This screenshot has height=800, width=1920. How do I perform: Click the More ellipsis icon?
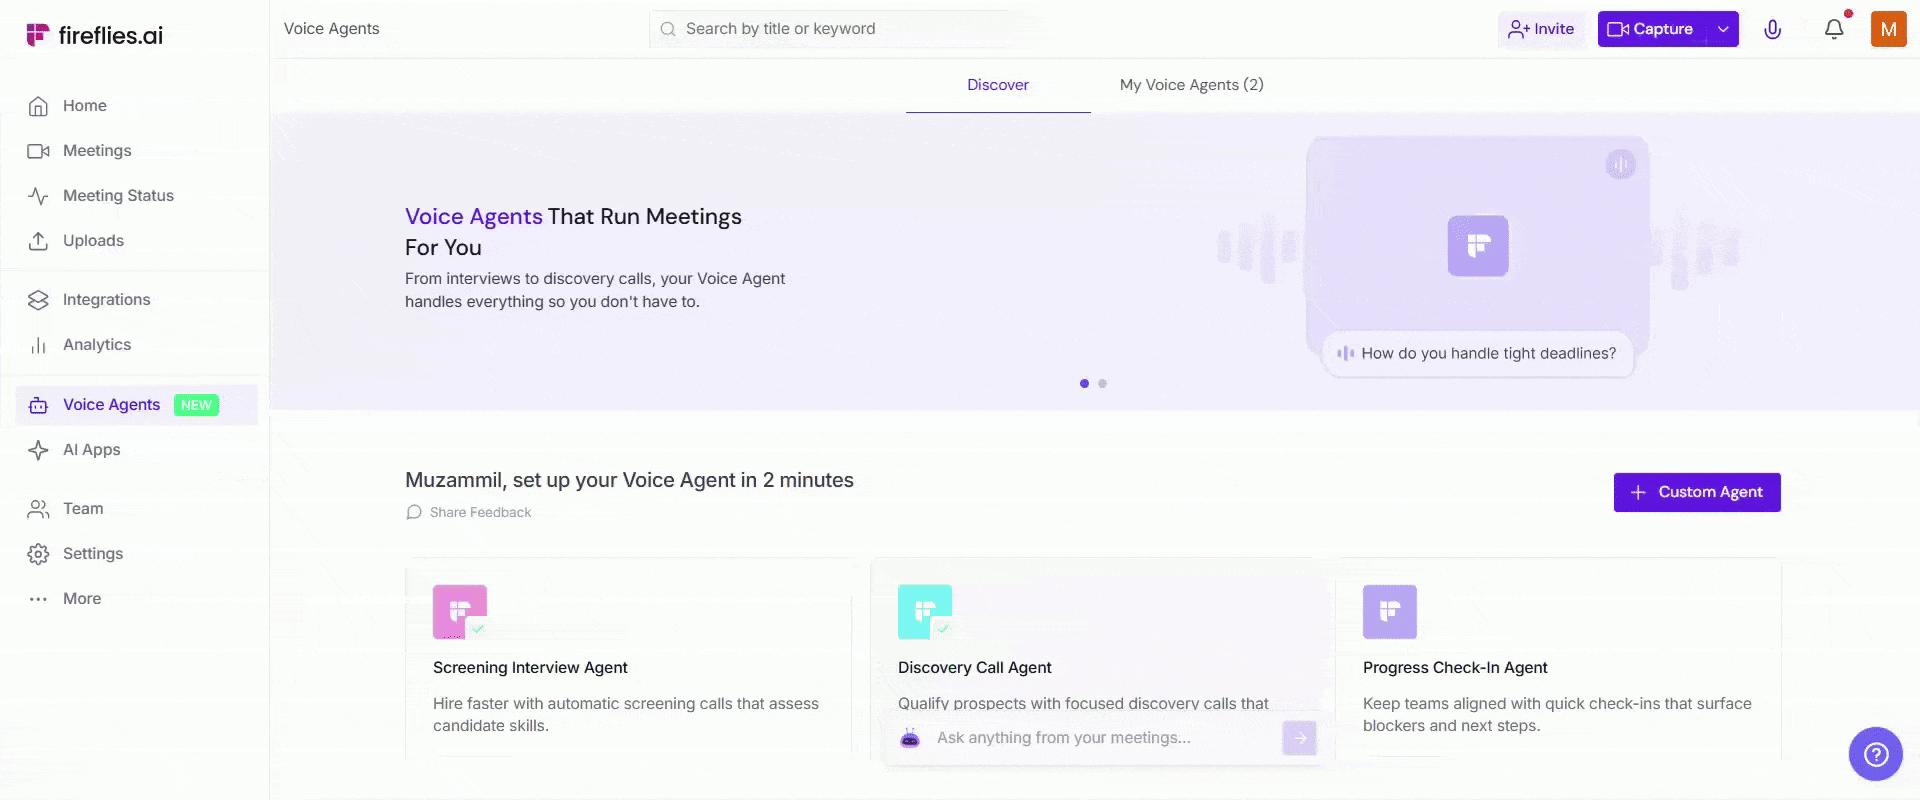[38, 599]
